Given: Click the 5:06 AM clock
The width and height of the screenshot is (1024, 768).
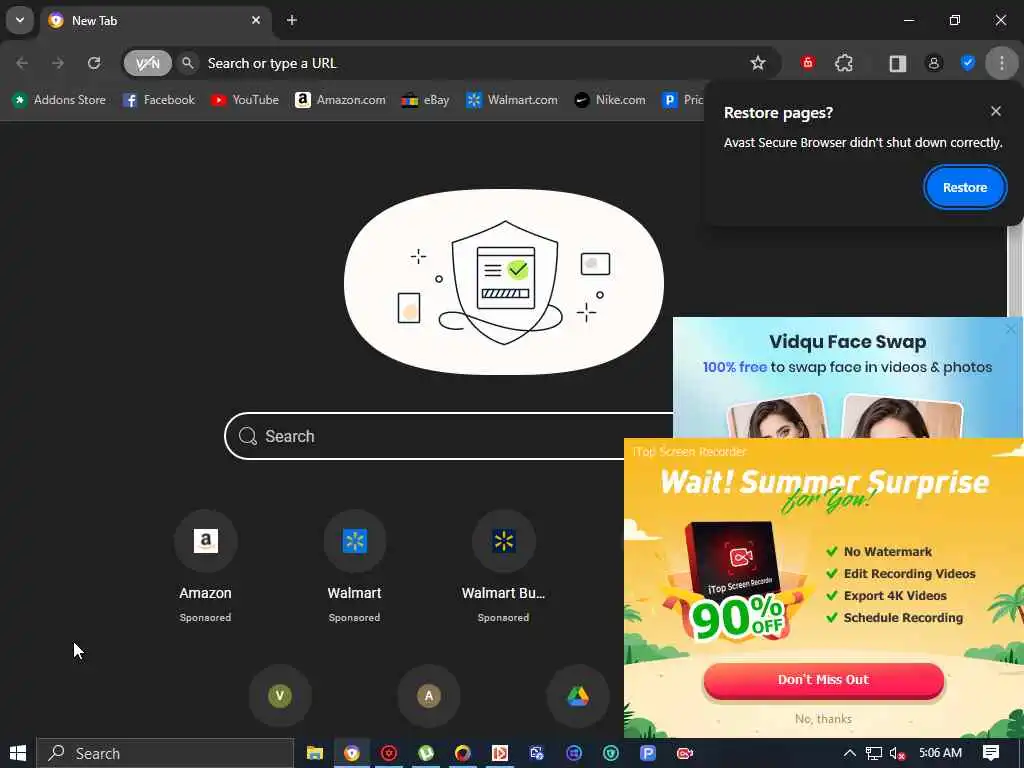Looking at the screenshot, I should tap(940, 753).
